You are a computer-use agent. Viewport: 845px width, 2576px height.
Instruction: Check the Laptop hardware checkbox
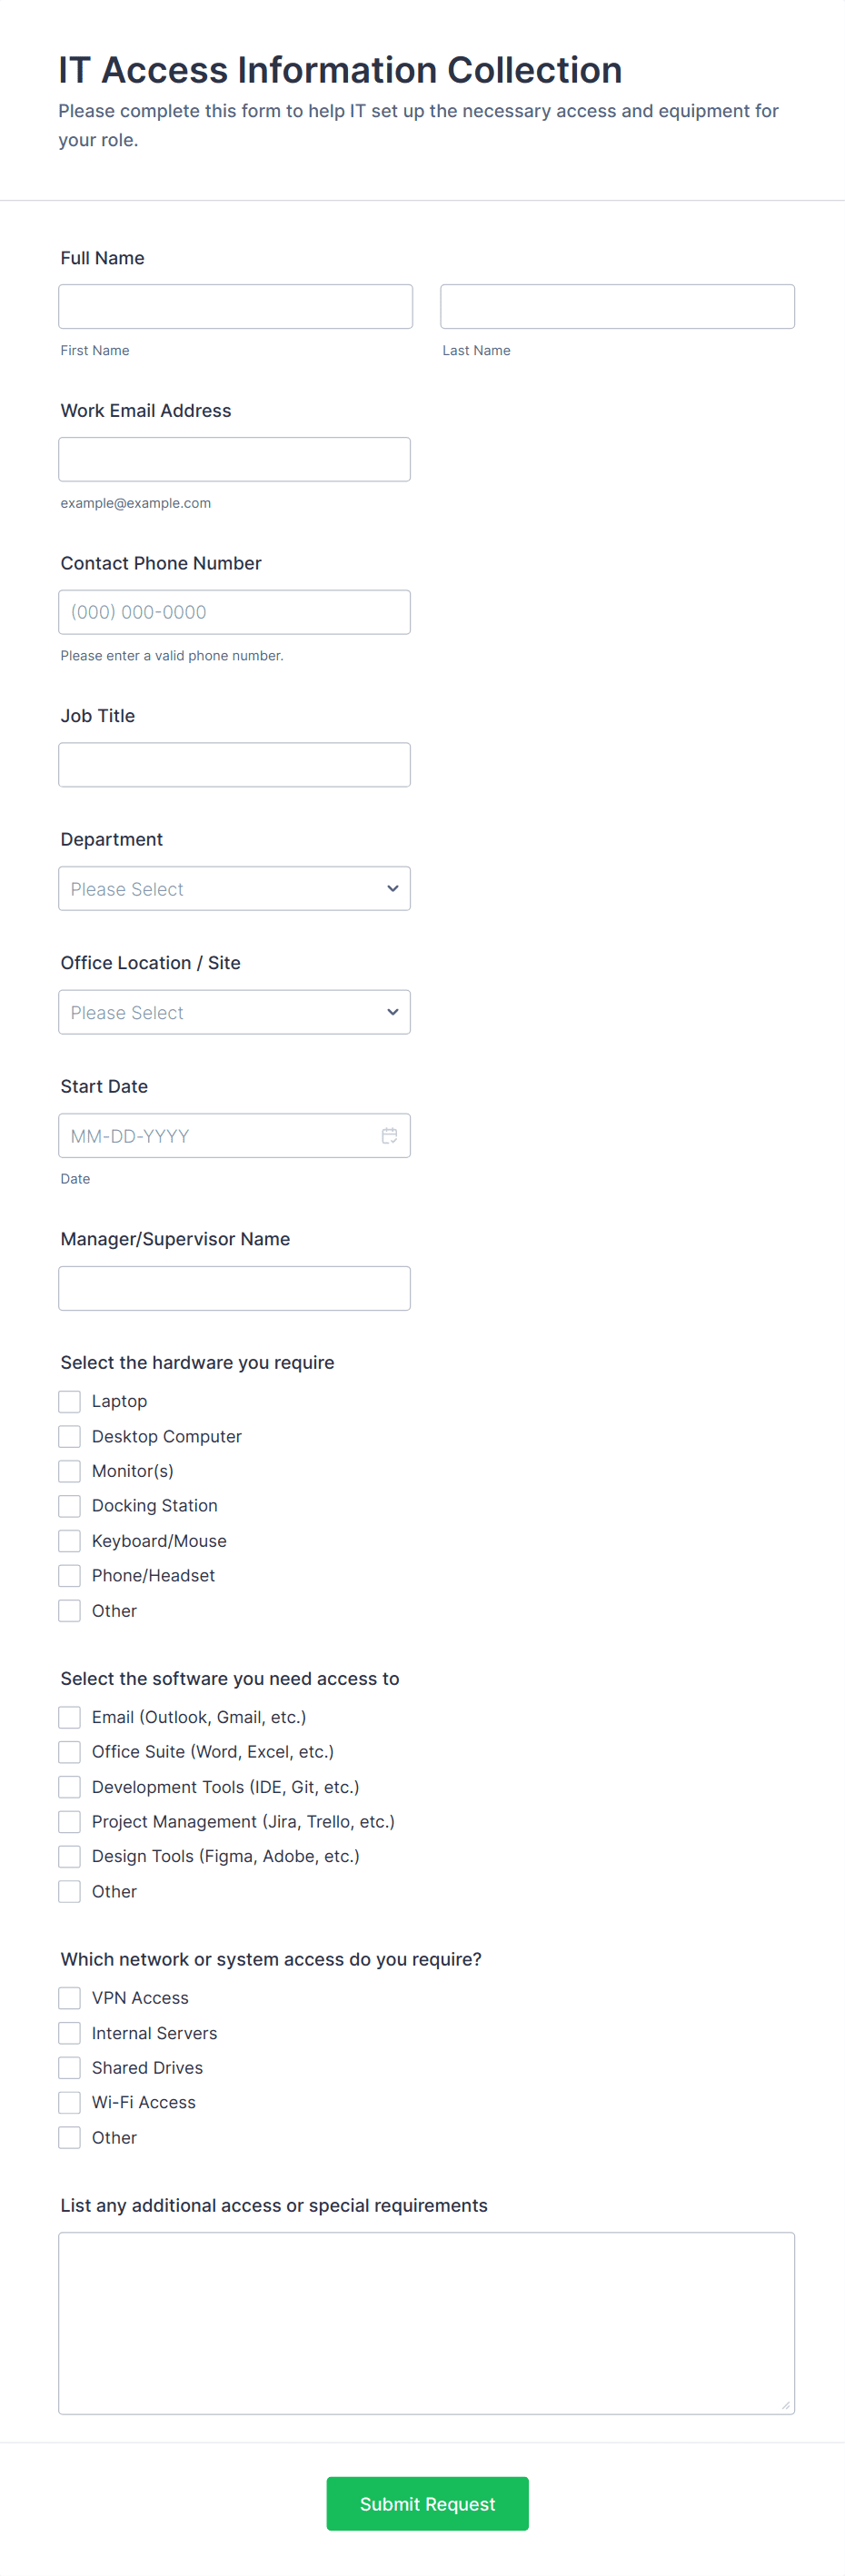[69, 1401]
